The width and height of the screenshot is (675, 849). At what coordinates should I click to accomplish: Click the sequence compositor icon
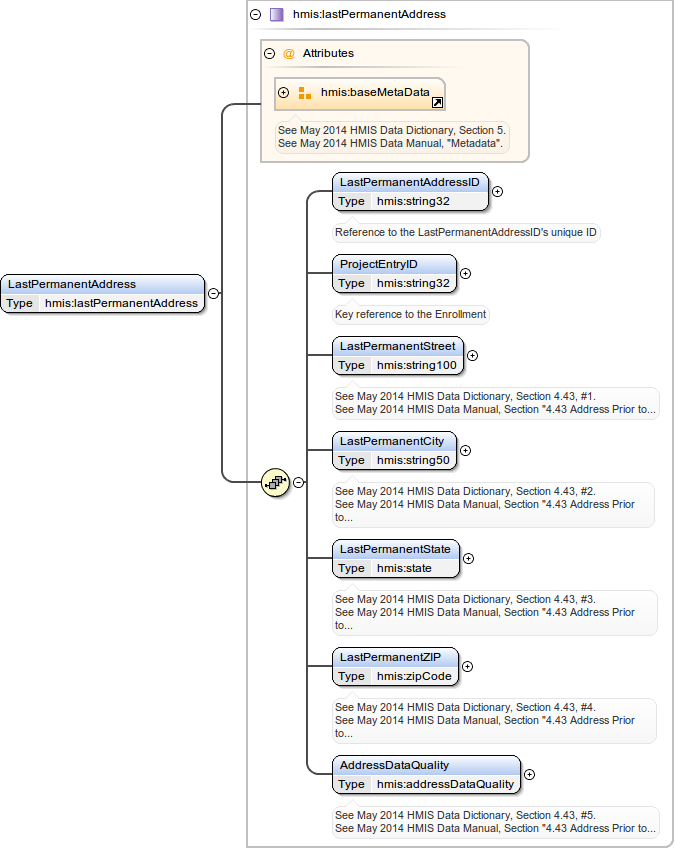[275, 482]
